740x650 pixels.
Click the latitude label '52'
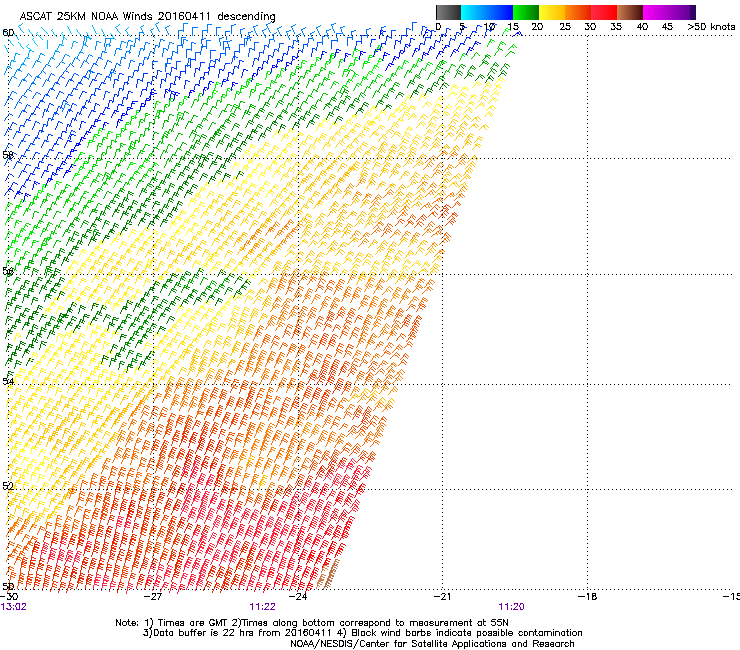[x=8, y=486]
